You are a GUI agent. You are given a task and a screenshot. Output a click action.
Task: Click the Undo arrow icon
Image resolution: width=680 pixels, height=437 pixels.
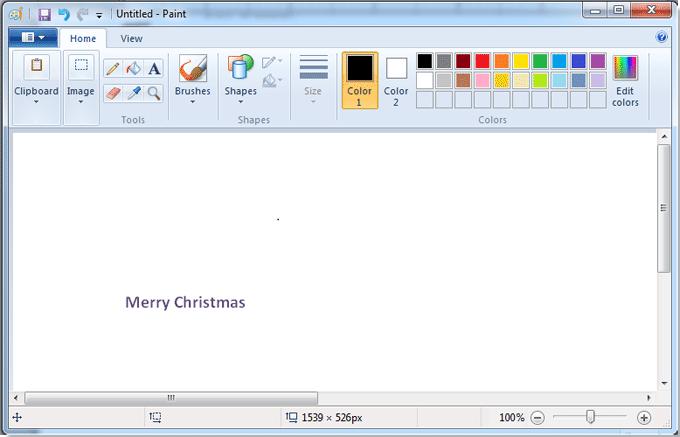tap(64, 14)
